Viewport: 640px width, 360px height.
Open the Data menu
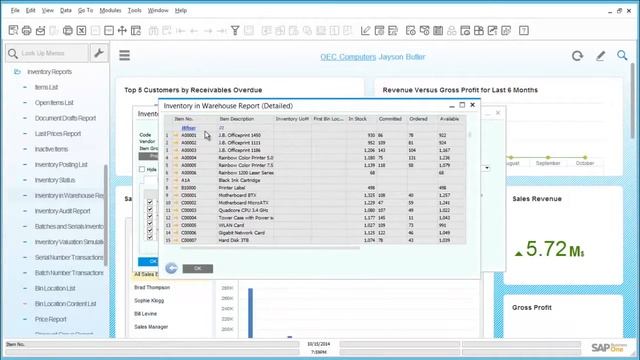point(66,10)
